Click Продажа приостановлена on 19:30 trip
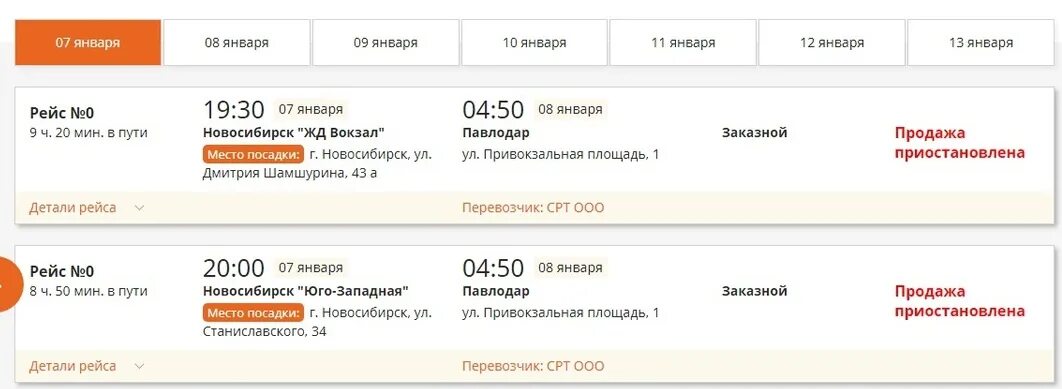This screenshot has height=389, width=1062. click(x=960, y=143)
